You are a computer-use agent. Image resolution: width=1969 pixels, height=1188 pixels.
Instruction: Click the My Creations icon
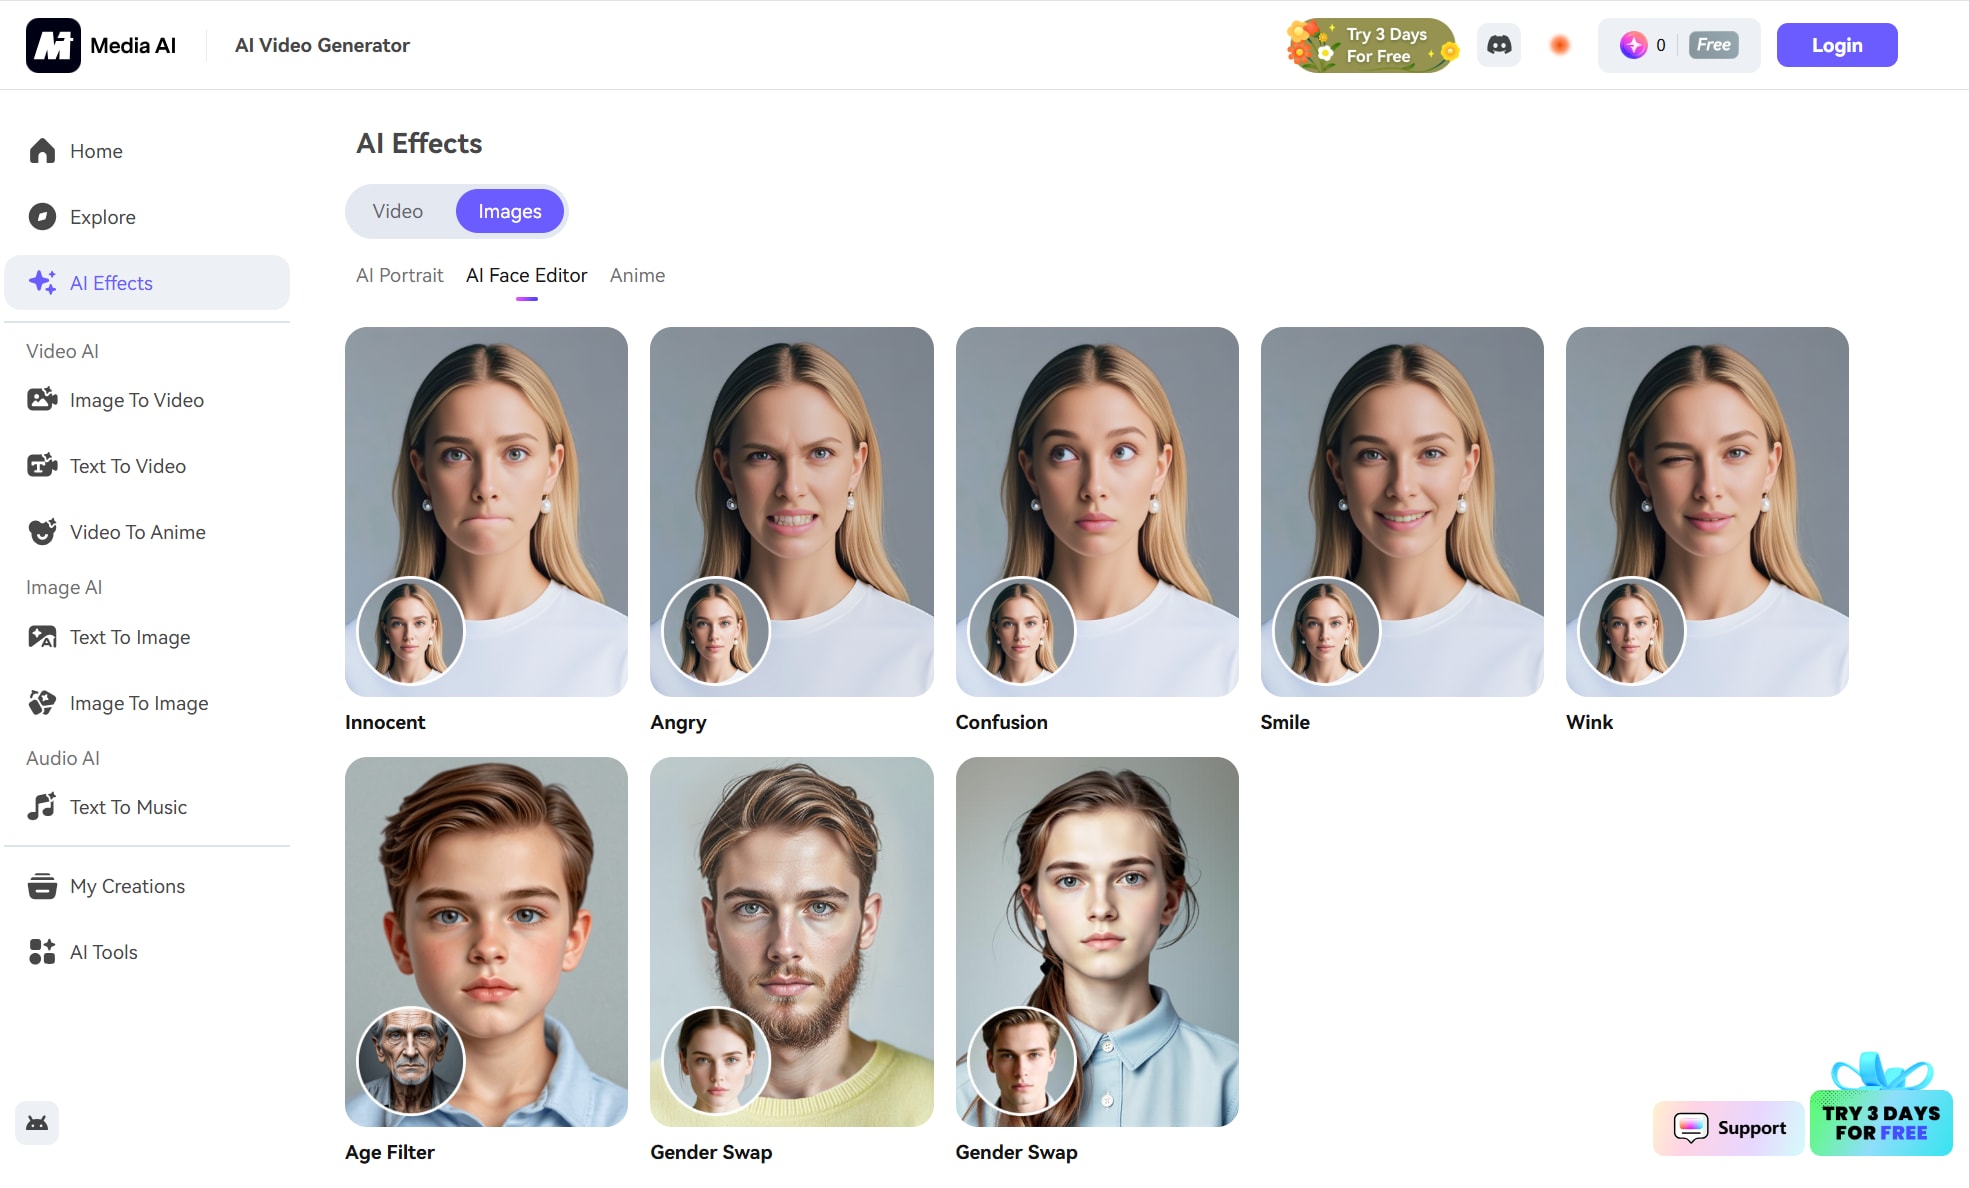click(x=42, y=886)
